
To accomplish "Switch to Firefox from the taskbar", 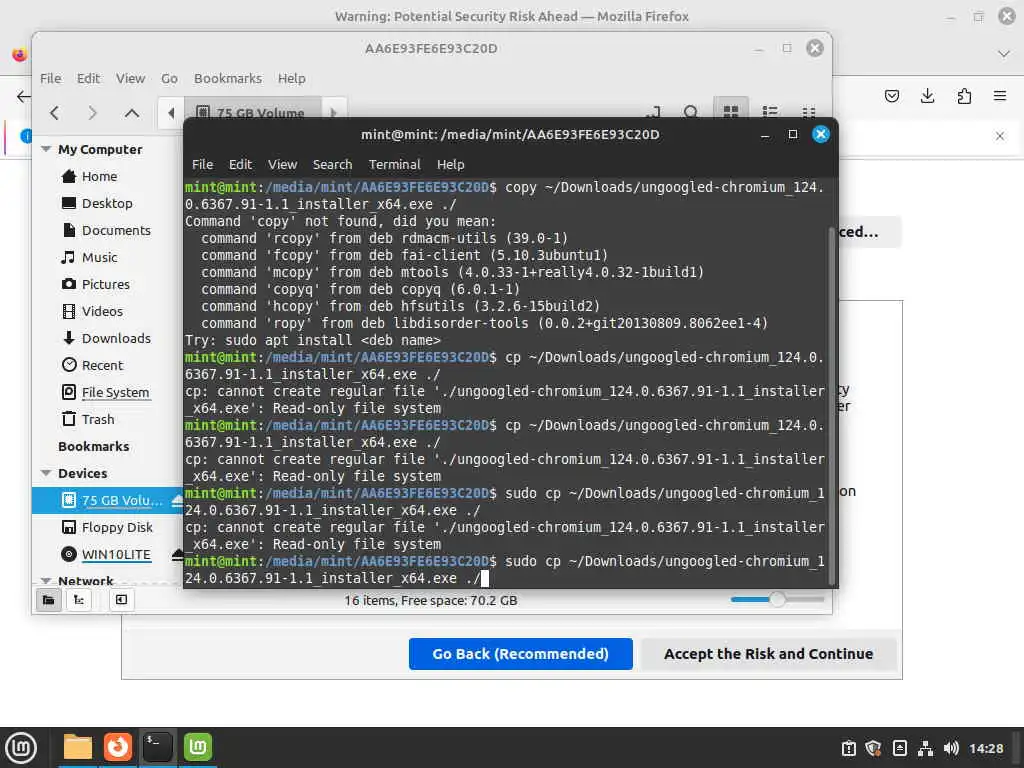I will 118,747.
